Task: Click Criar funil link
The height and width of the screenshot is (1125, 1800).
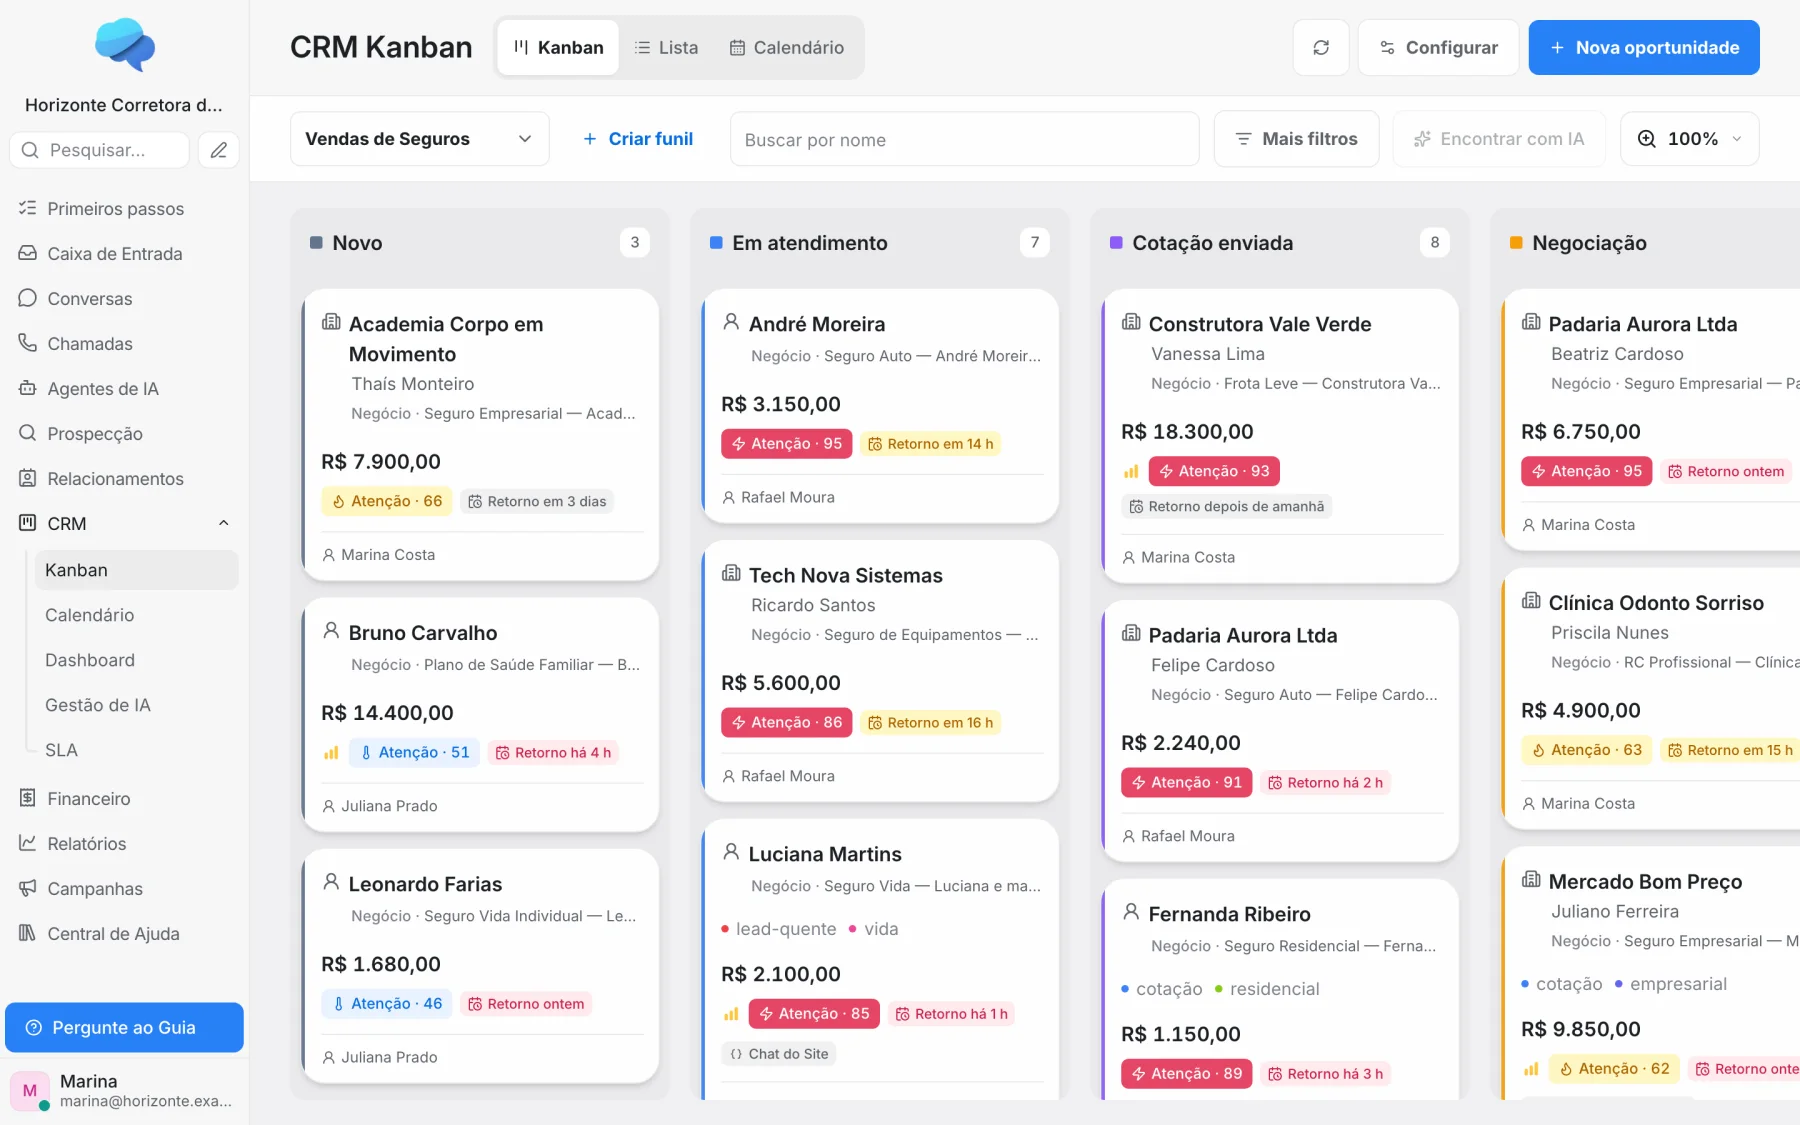Action: point(638,139)
